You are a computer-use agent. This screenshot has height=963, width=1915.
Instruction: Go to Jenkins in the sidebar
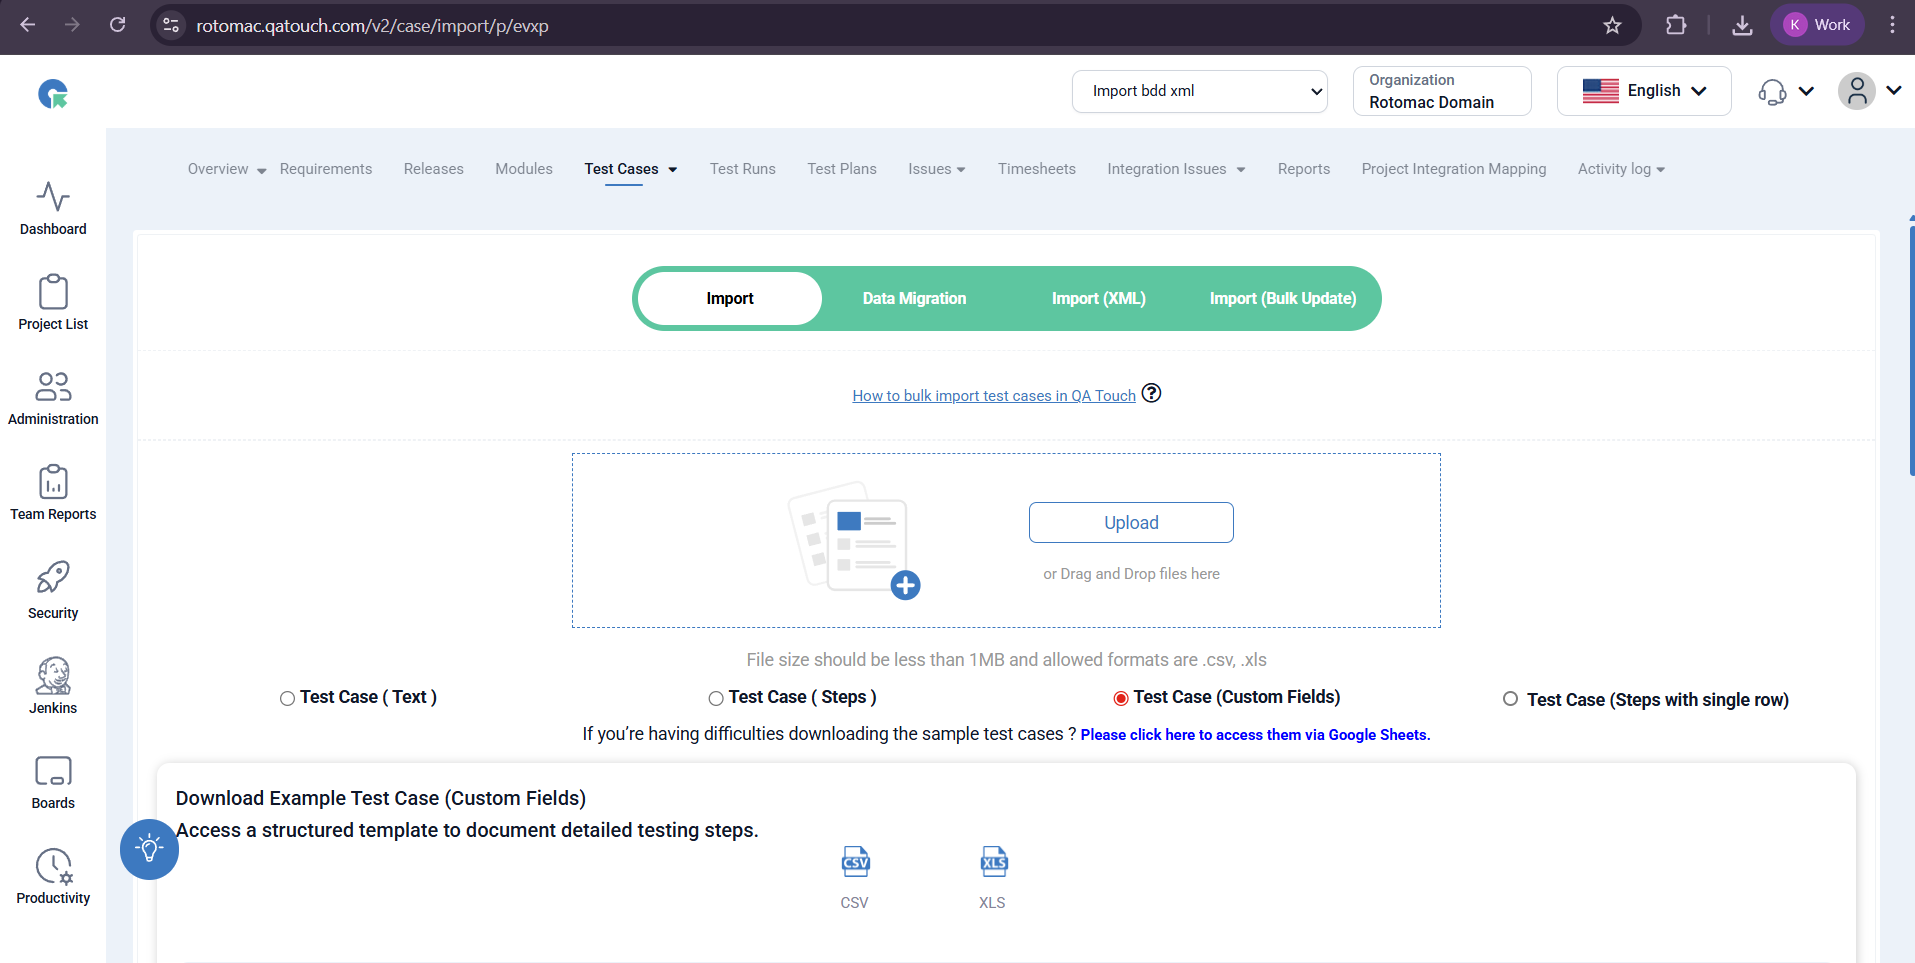click(x=53, y=686)
